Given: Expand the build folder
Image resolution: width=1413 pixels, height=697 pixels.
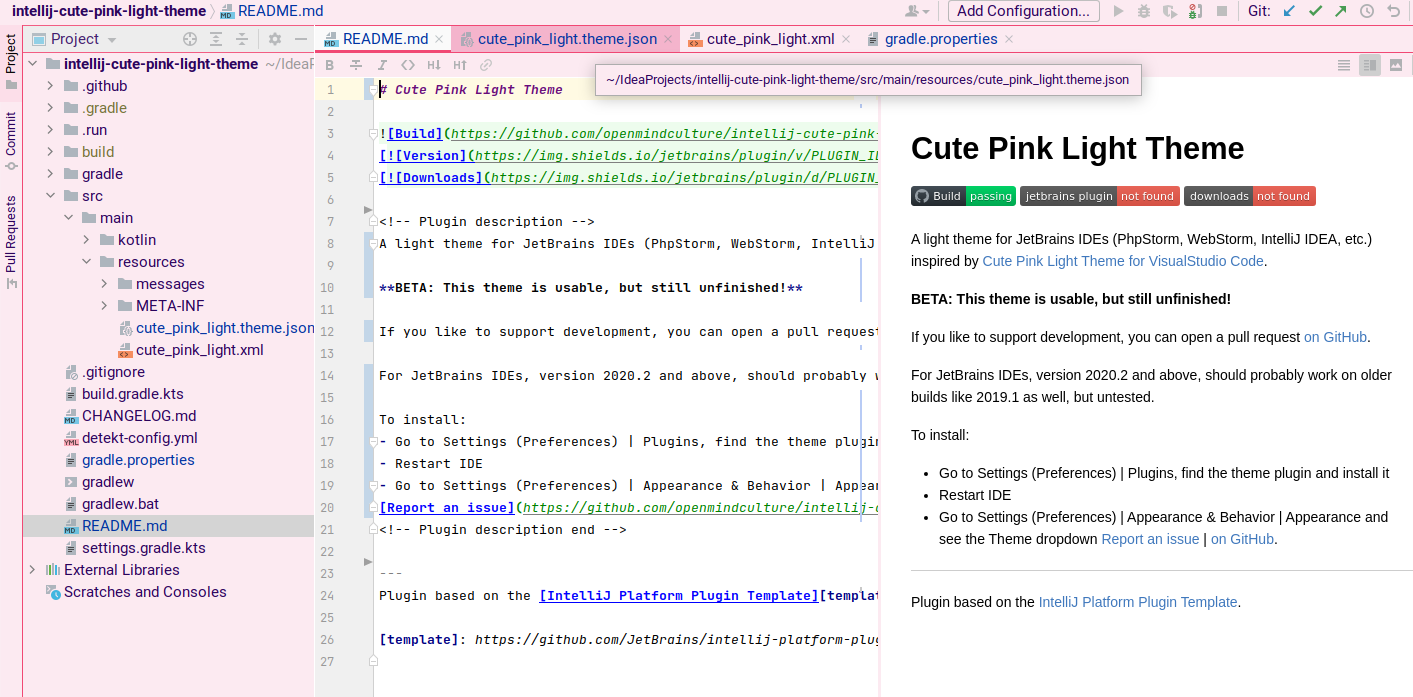Looking at the screenshot, I should coord(51,152).
